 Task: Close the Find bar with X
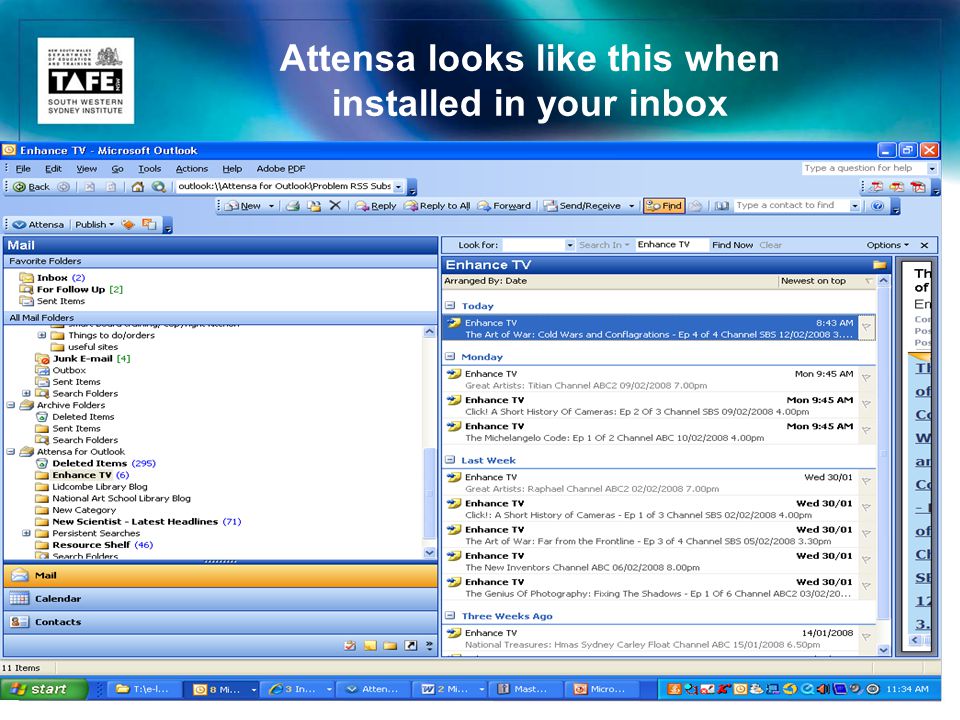(924, 245)
